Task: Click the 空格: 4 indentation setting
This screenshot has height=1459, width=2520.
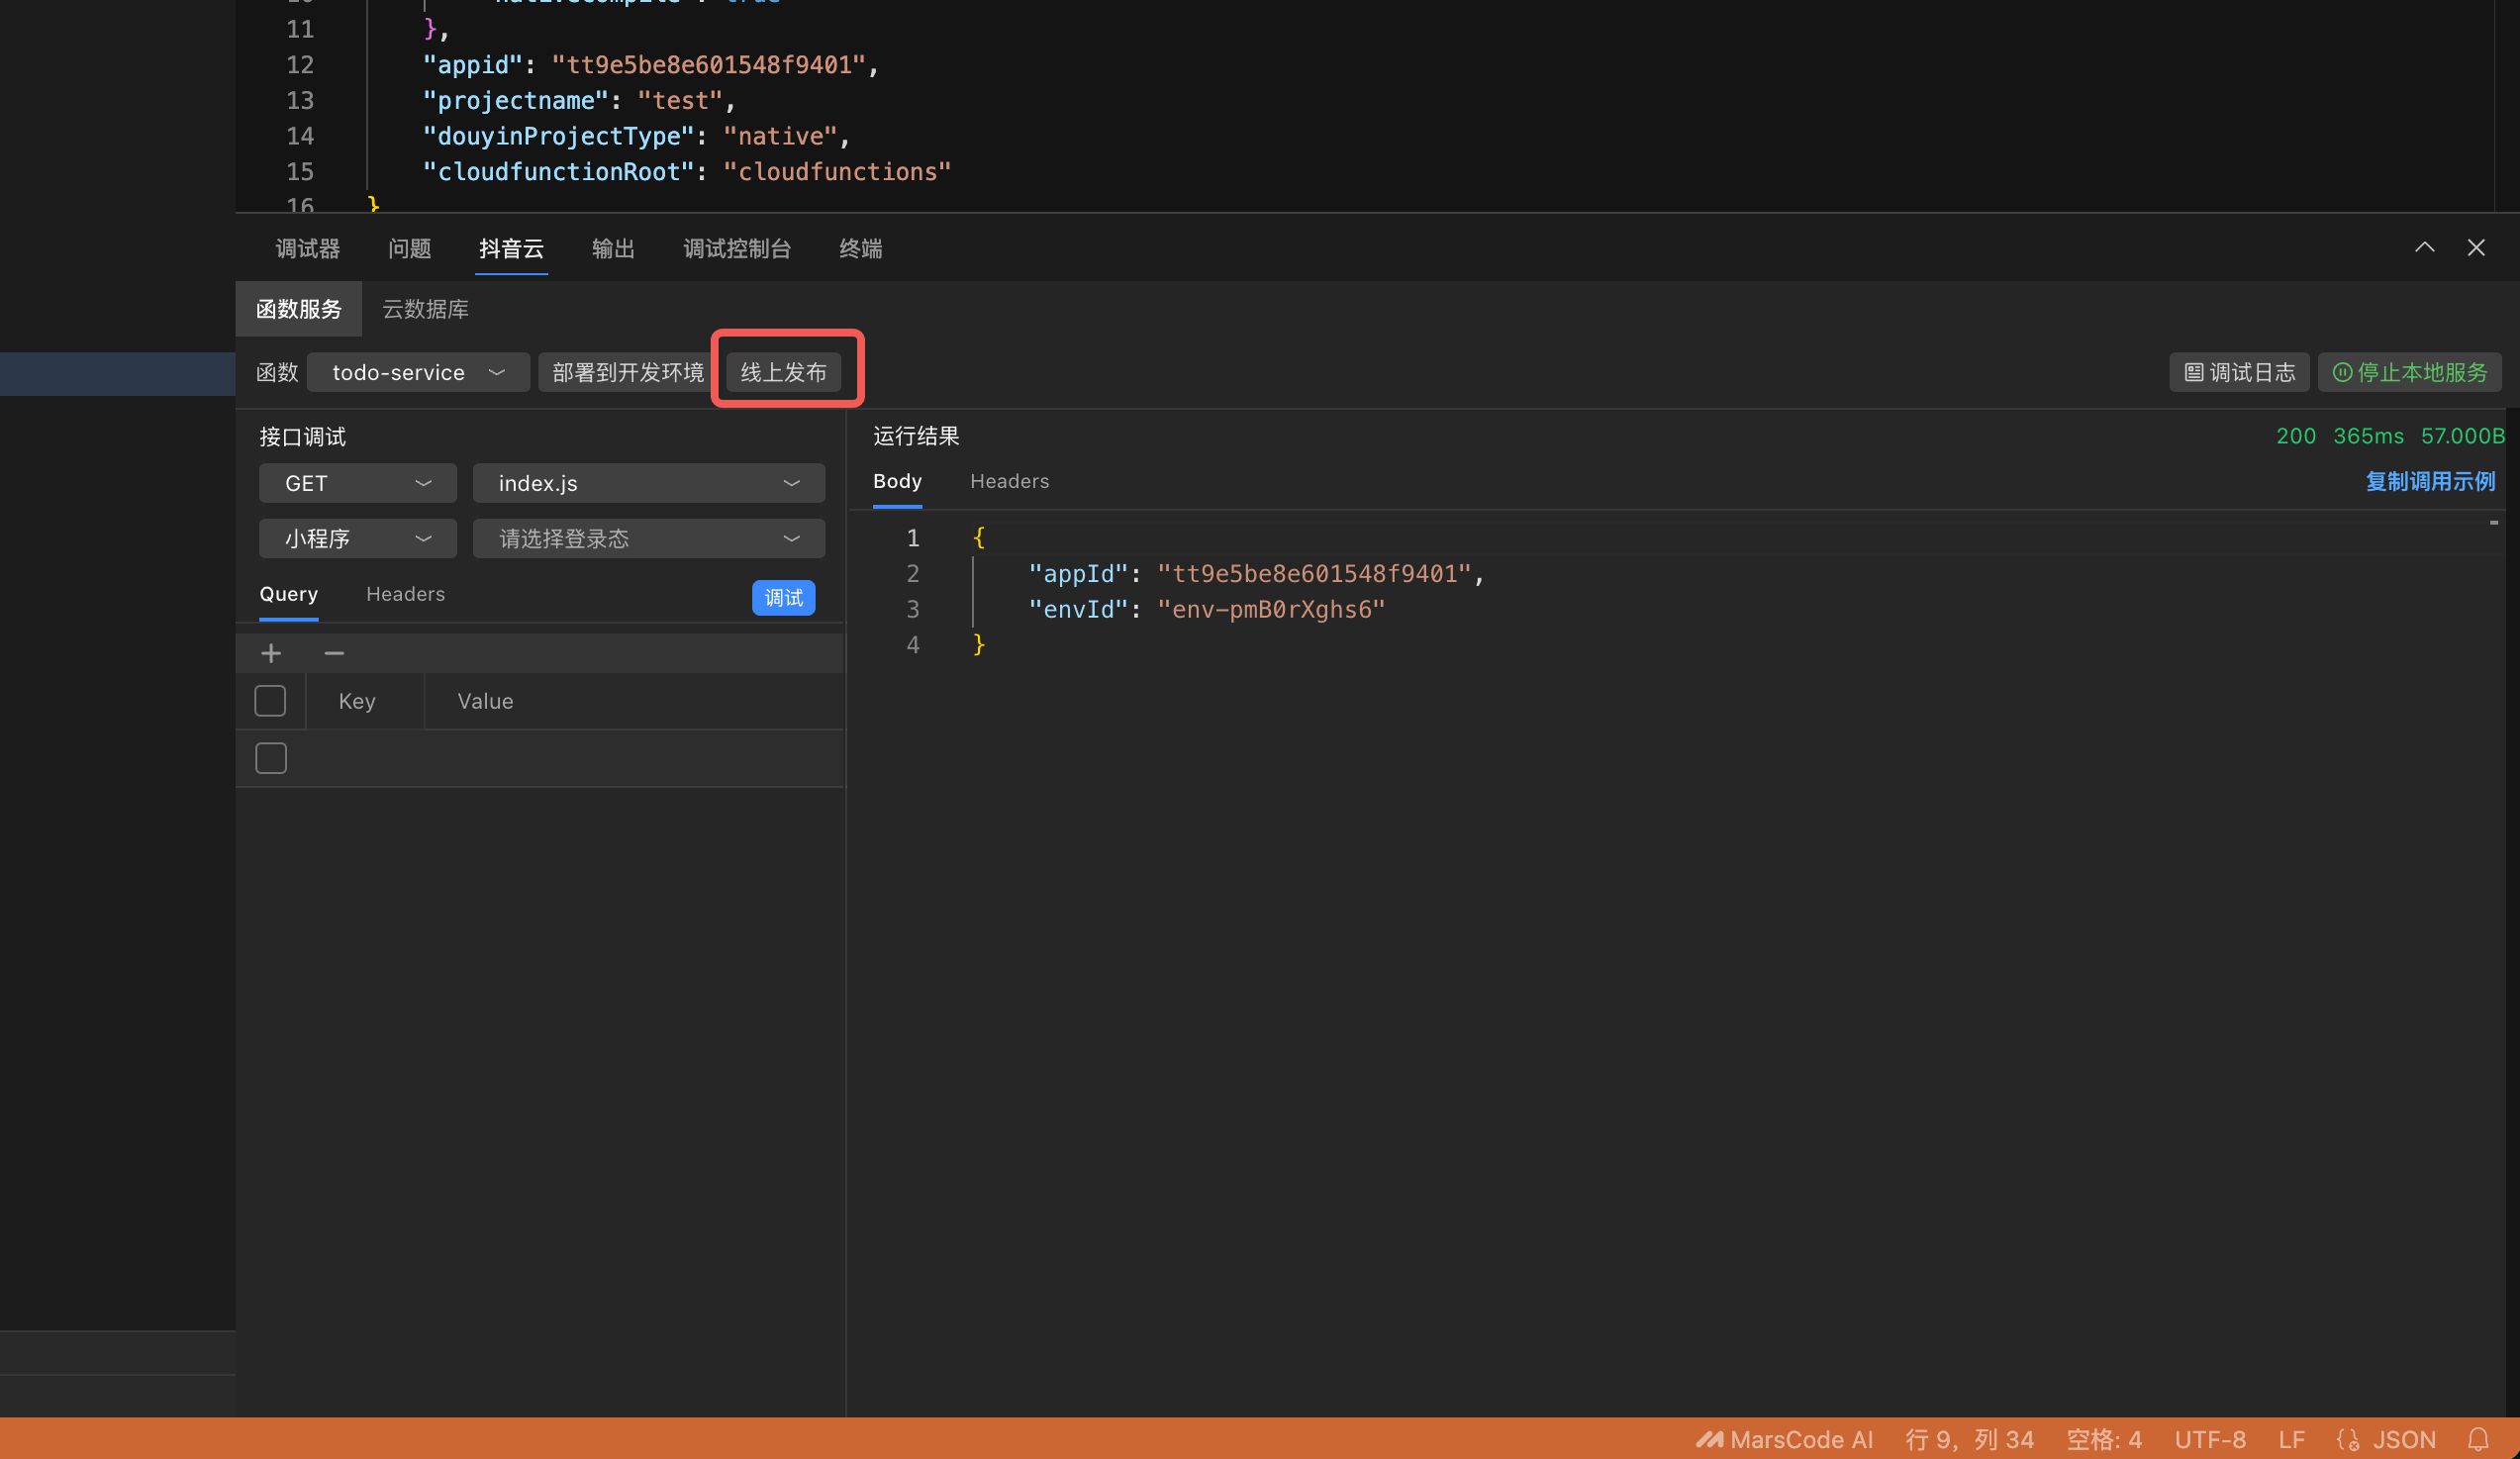Action: pyautogui.click(x=2104, y=1439)
